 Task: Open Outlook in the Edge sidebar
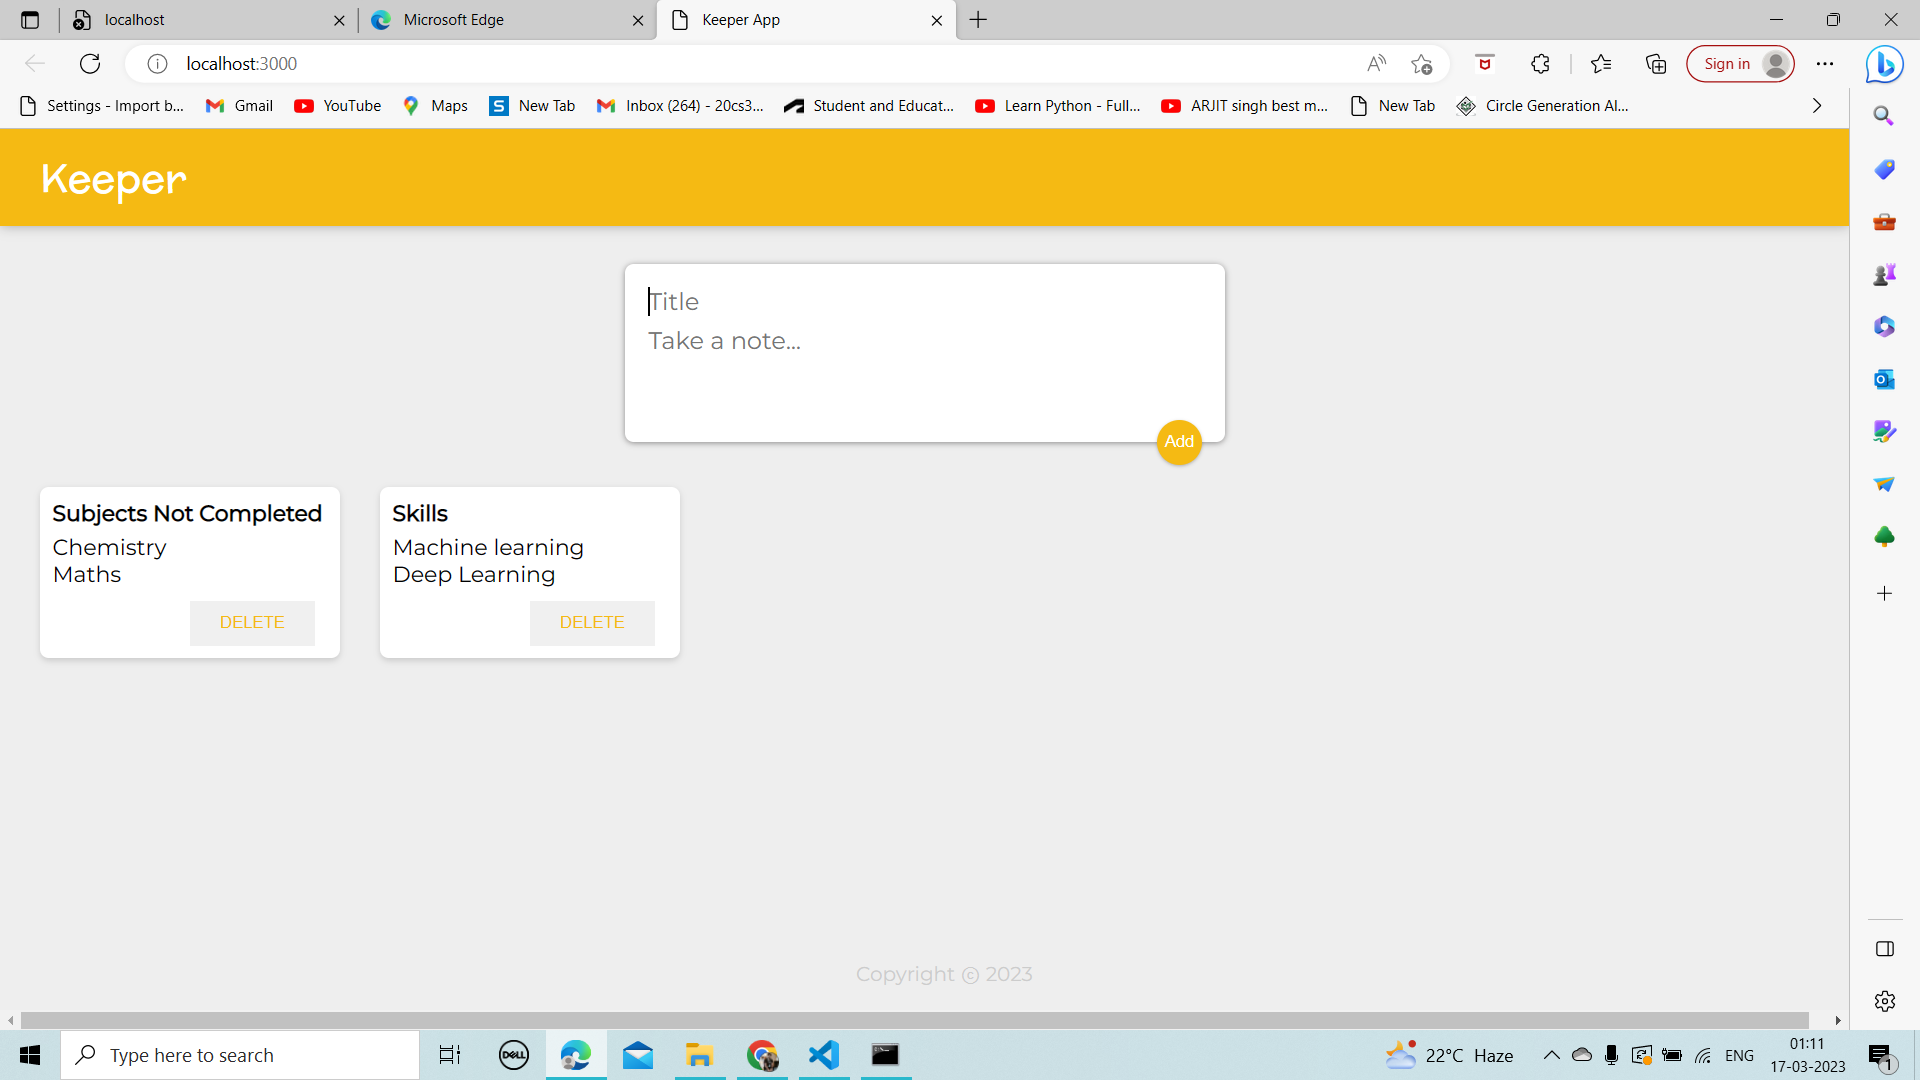coord(1884,379)
